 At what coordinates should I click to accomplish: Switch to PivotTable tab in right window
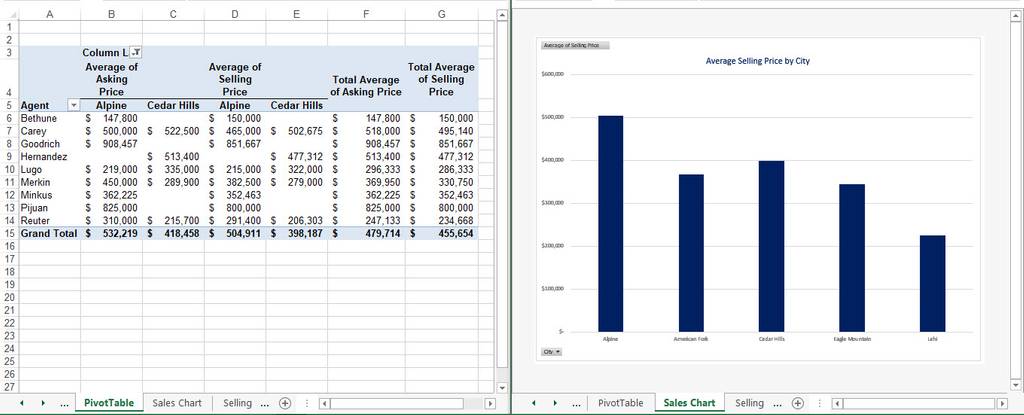coord(620,403)
